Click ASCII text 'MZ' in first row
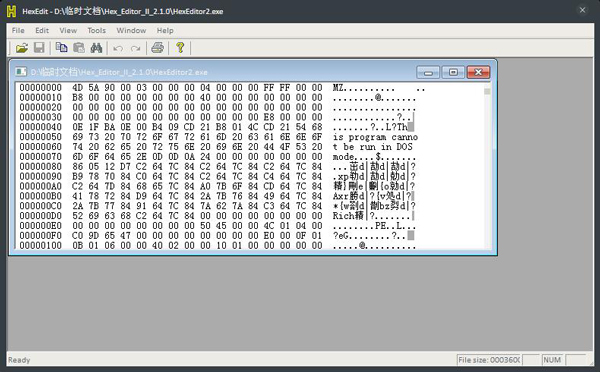 tap(338, 88)
